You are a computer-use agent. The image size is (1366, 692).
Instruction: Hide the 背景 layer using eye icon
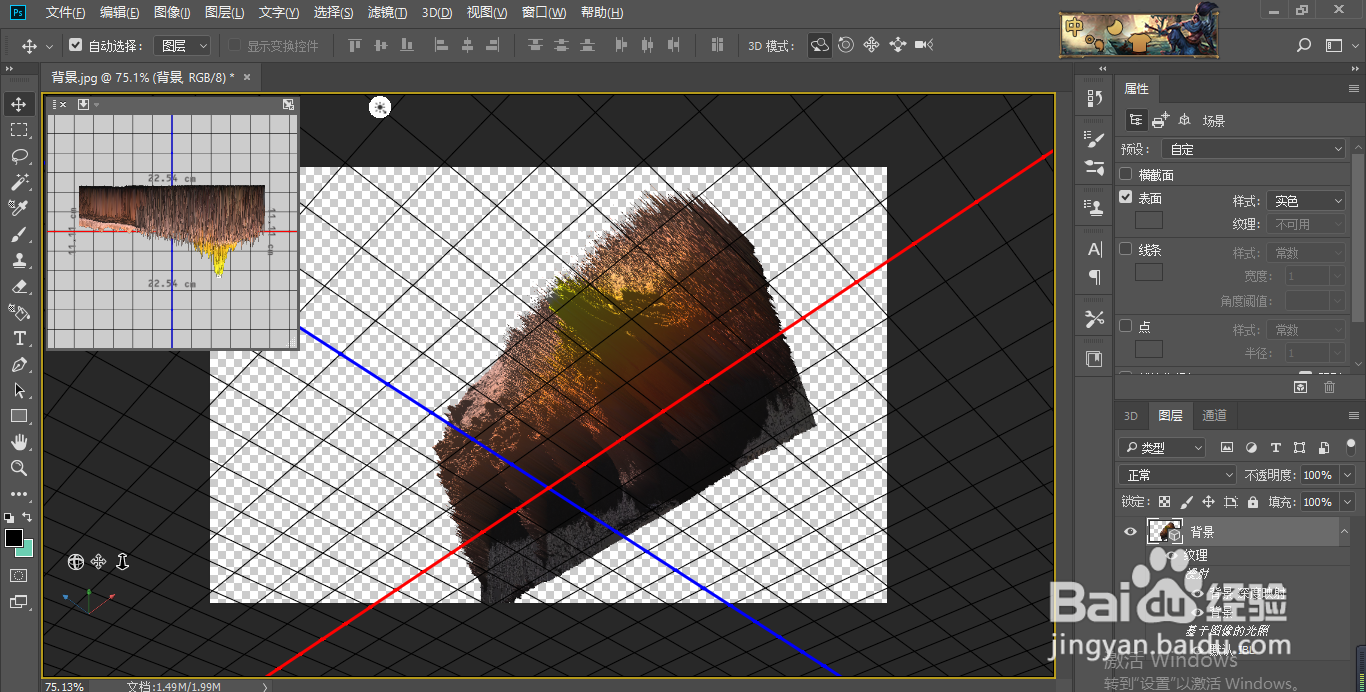point(1130,532)
